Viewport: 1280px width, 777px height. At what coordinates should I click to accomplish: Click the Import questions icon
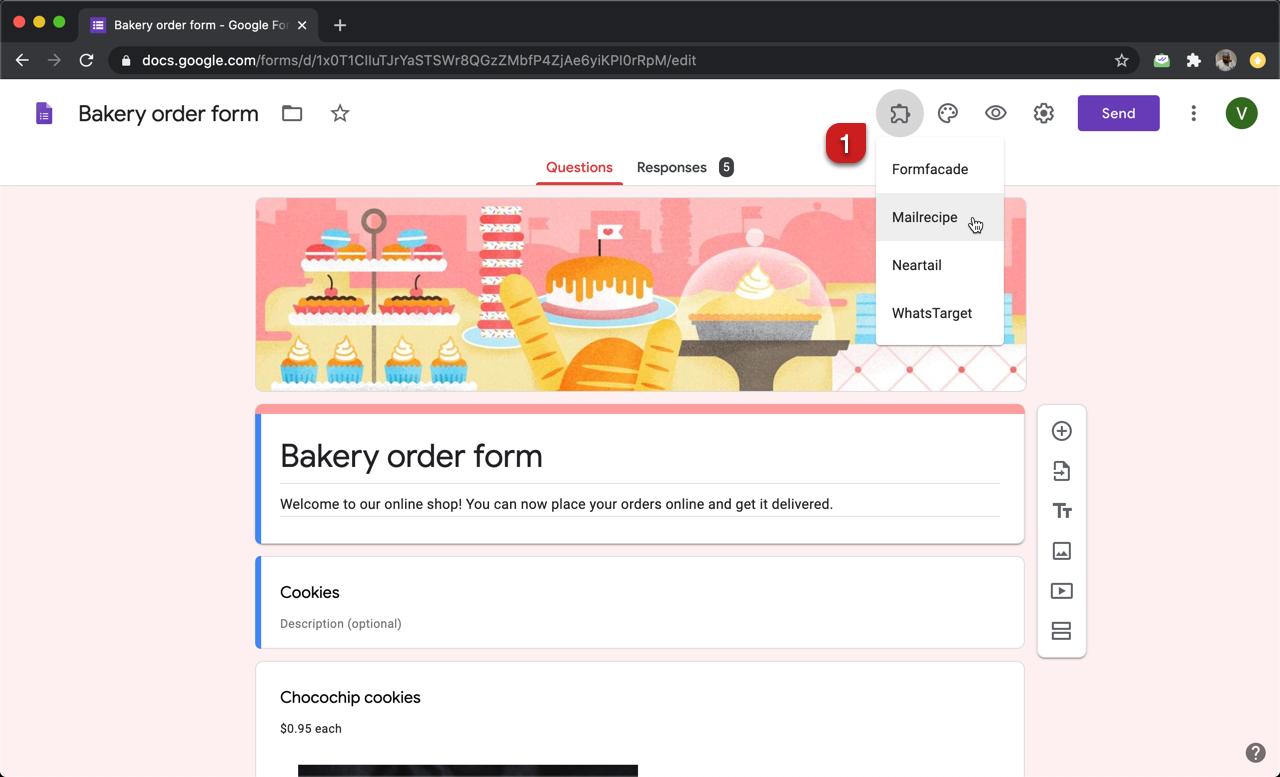point(1061,471)
